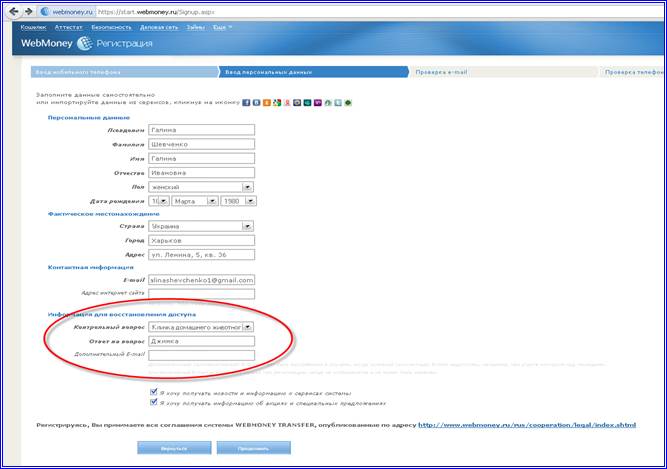
Task: Open the Аттестат menu item
Action: (68, 27)
